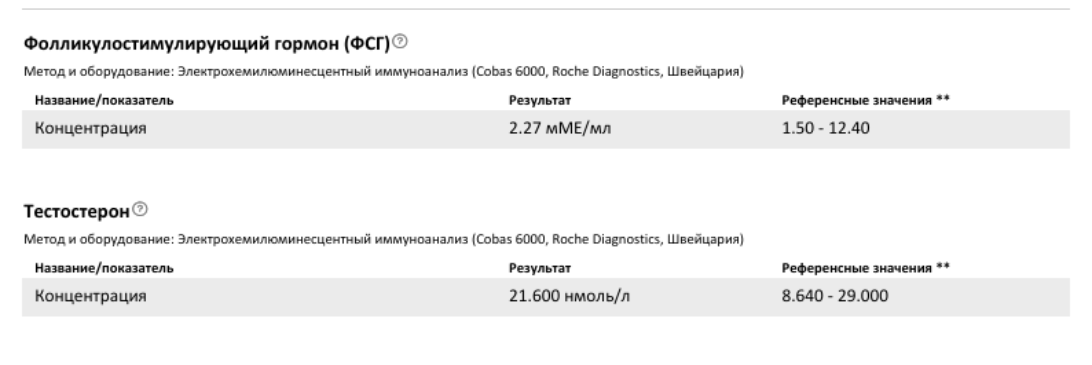Click Концентрация in the ФСГ table row
This screenshot has height=365, width=1092.
(x=91, y=129)
